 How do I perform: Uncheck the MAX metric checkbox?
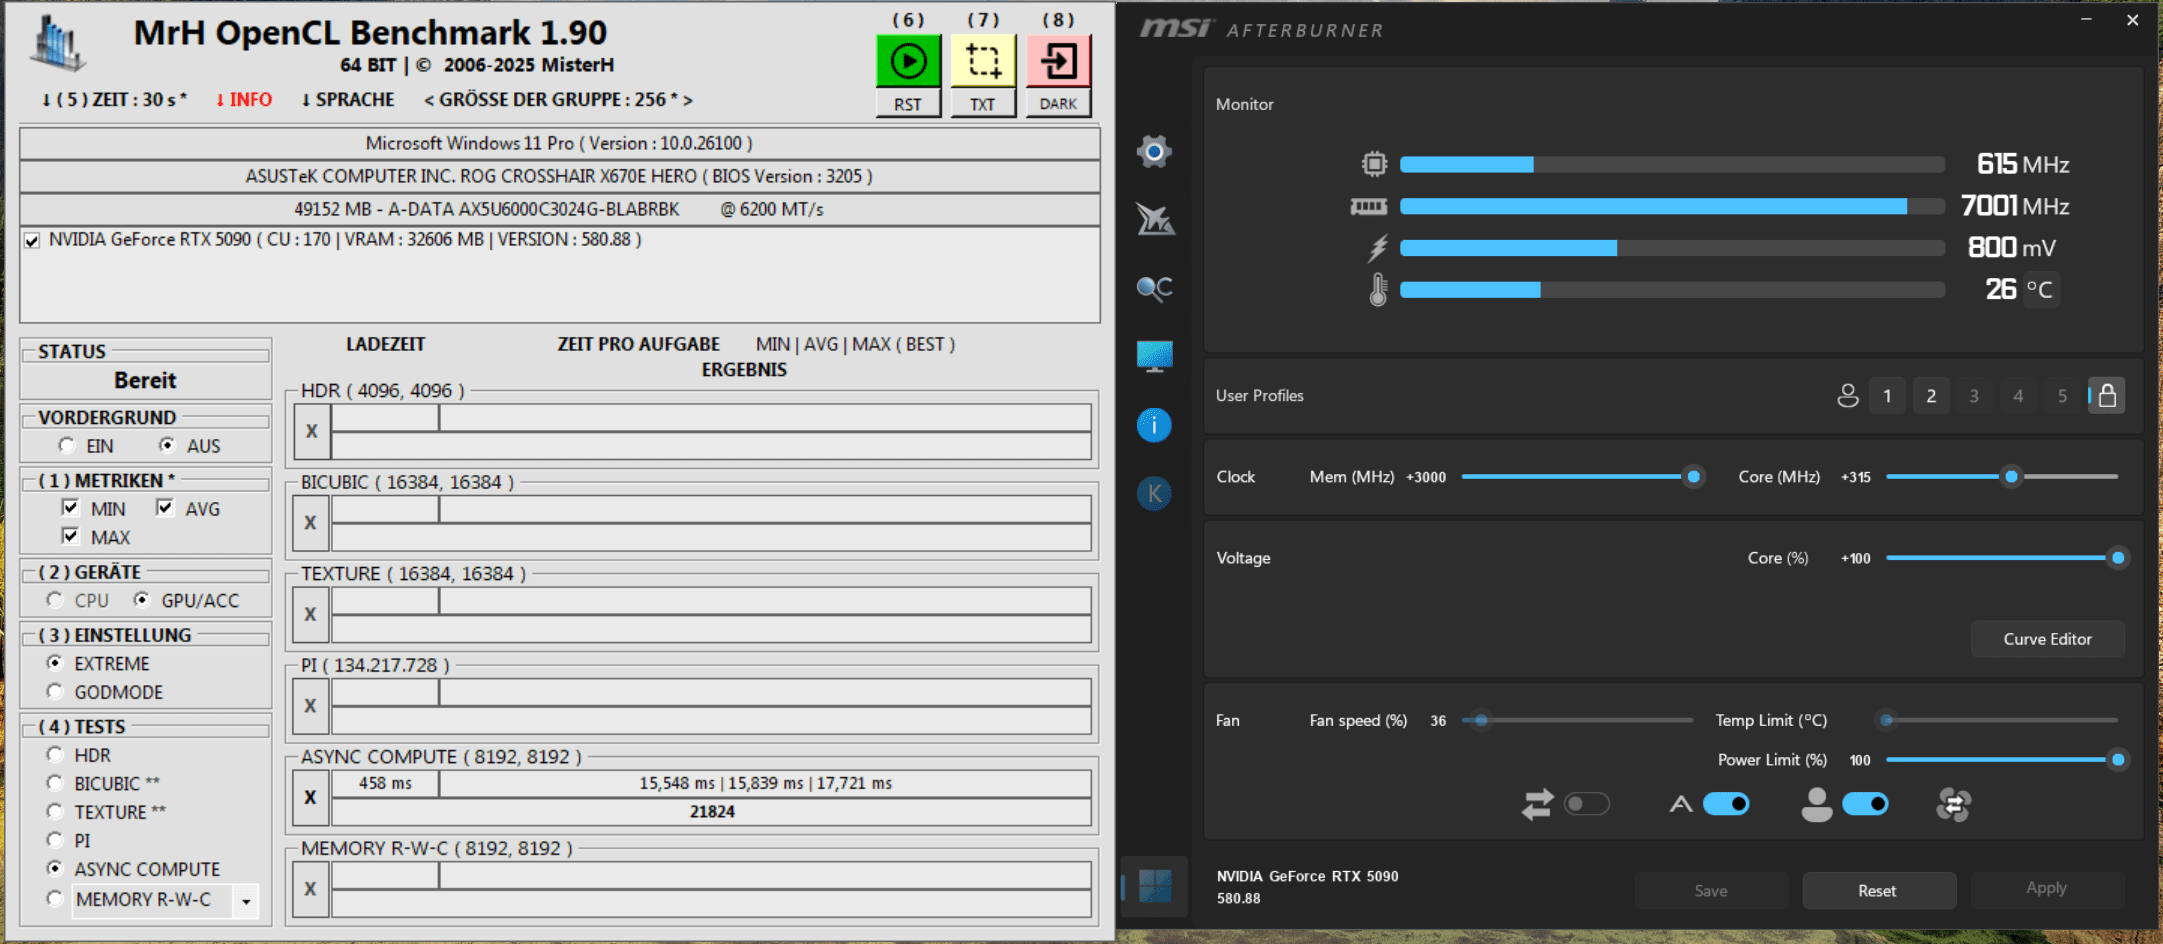pyautogui.click(x=70, y=536)
